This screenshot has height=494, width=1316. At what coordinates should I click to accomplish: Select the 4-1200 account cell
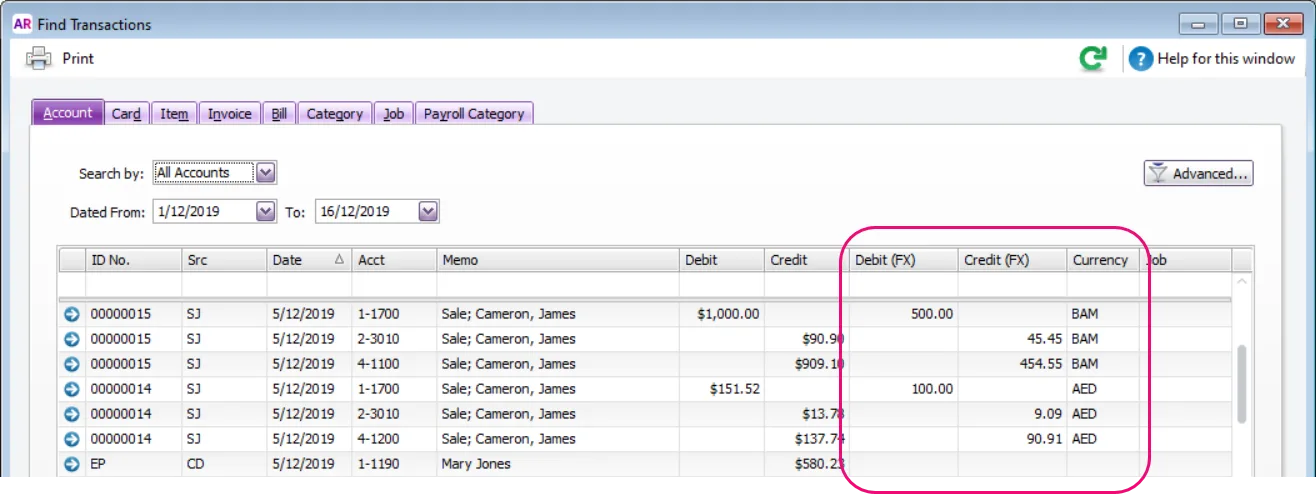click(x=394, y=439)
